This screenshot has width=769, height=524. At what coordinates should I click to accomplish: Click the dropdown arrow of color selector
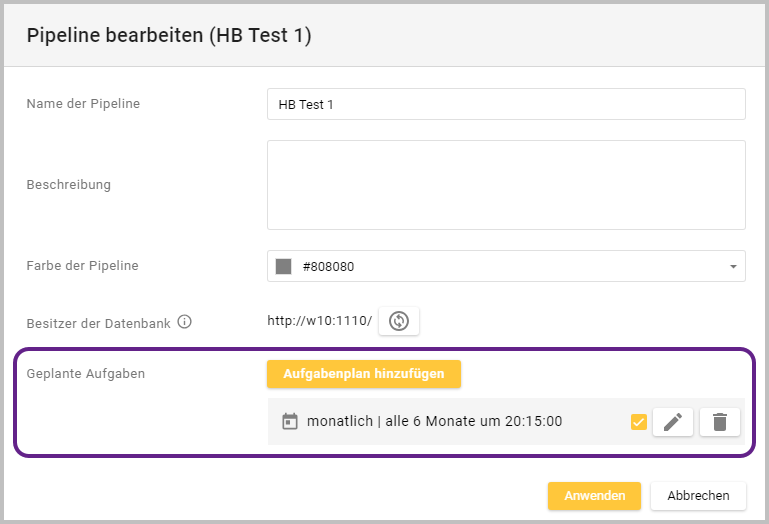[732, 267]
